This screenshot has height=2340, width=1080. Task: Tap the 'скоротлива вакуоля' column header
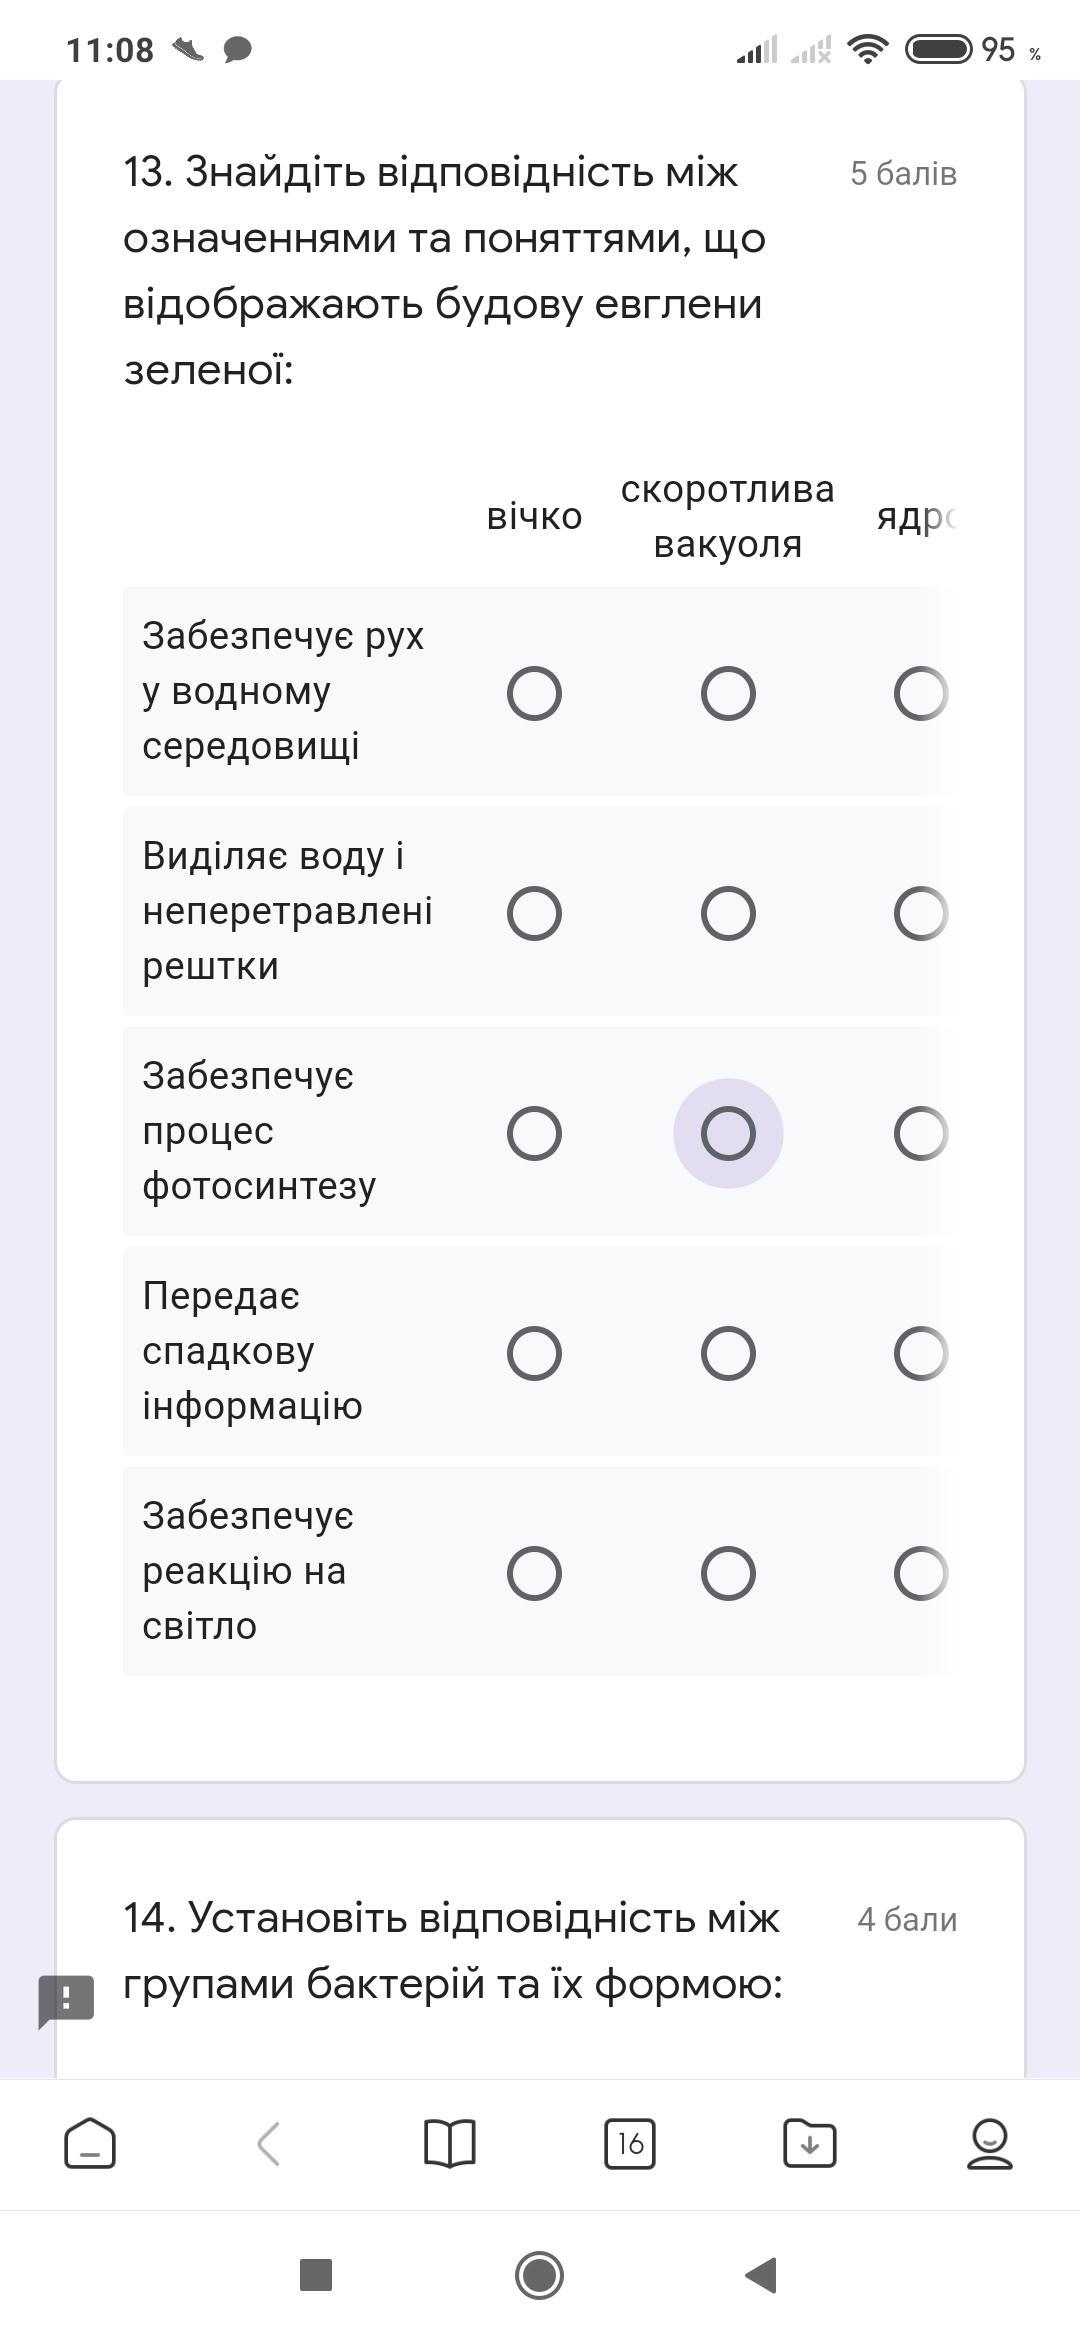click(728, 516)
